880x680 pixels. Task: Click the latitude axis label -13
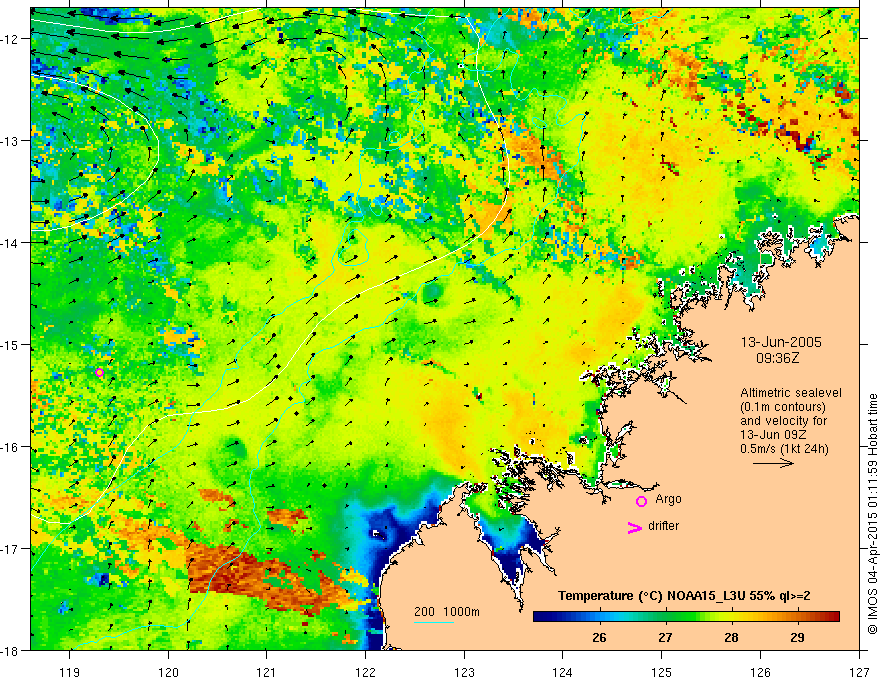click(11, 141)
